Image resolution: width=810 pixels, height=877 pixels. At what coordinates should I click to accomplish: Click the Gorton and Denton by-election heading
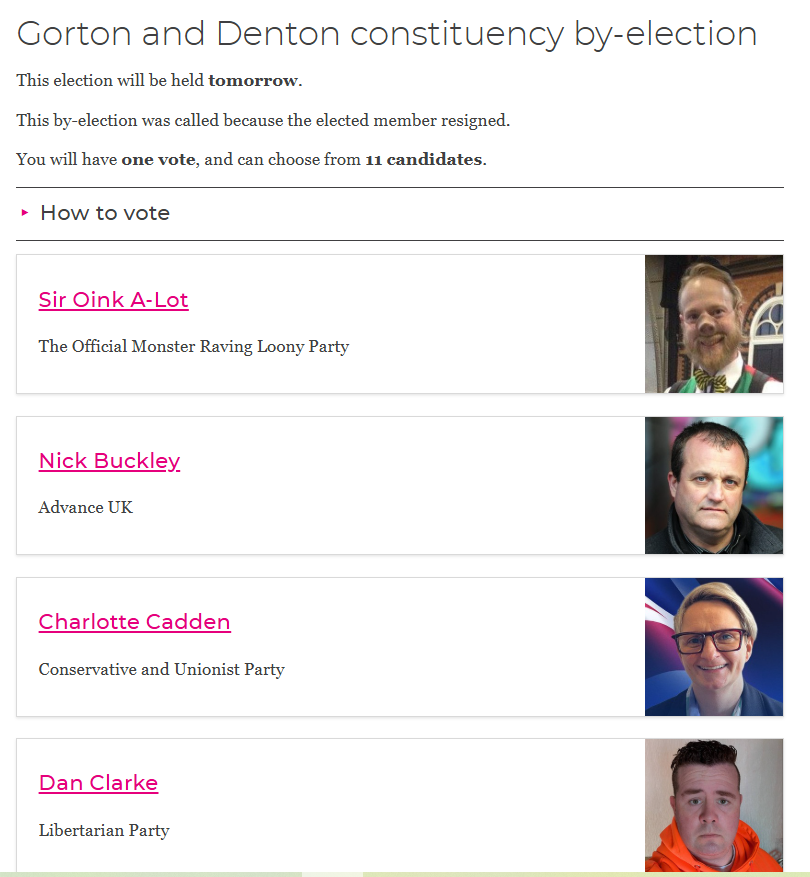(x=387, y=34)
